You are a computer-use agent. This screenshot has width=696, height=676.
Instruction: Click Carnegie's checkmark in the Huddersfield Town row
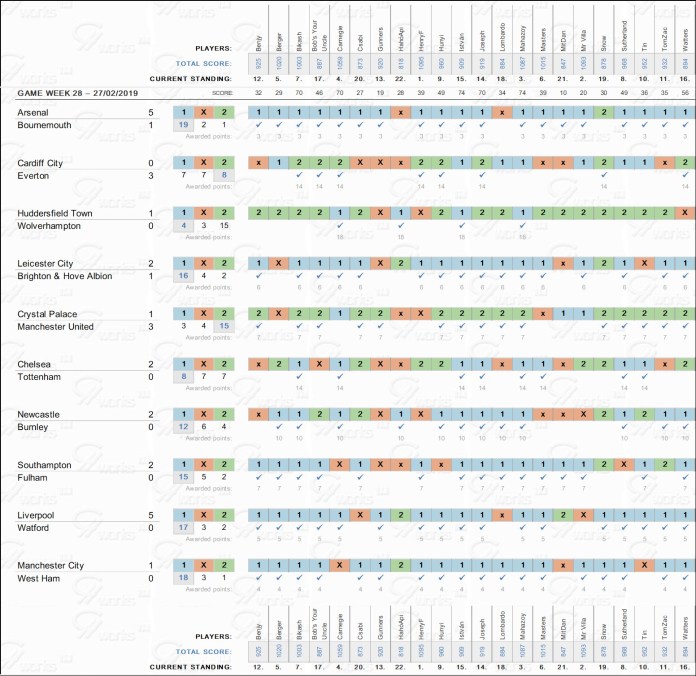(x=340, y=226)
